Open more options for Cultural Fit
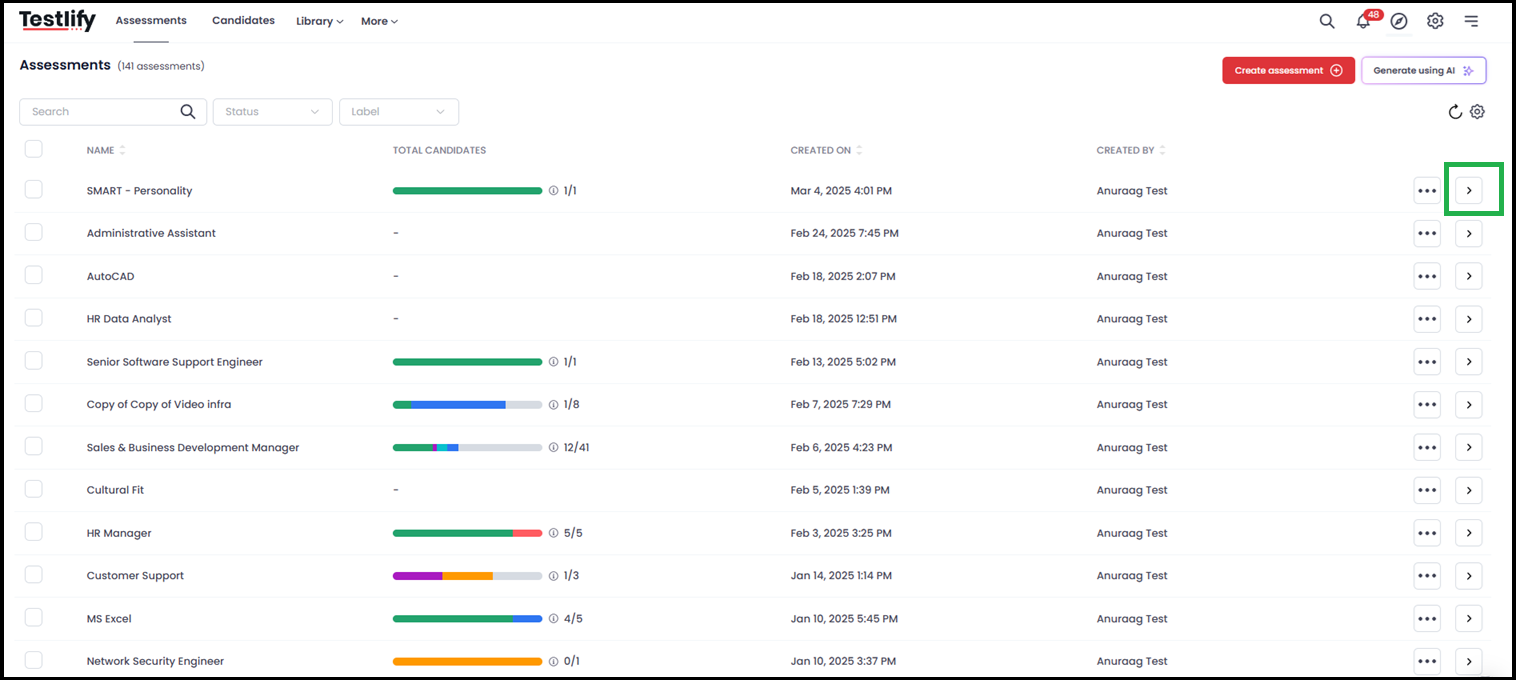1516x680 pixels. coord(1427,491)
